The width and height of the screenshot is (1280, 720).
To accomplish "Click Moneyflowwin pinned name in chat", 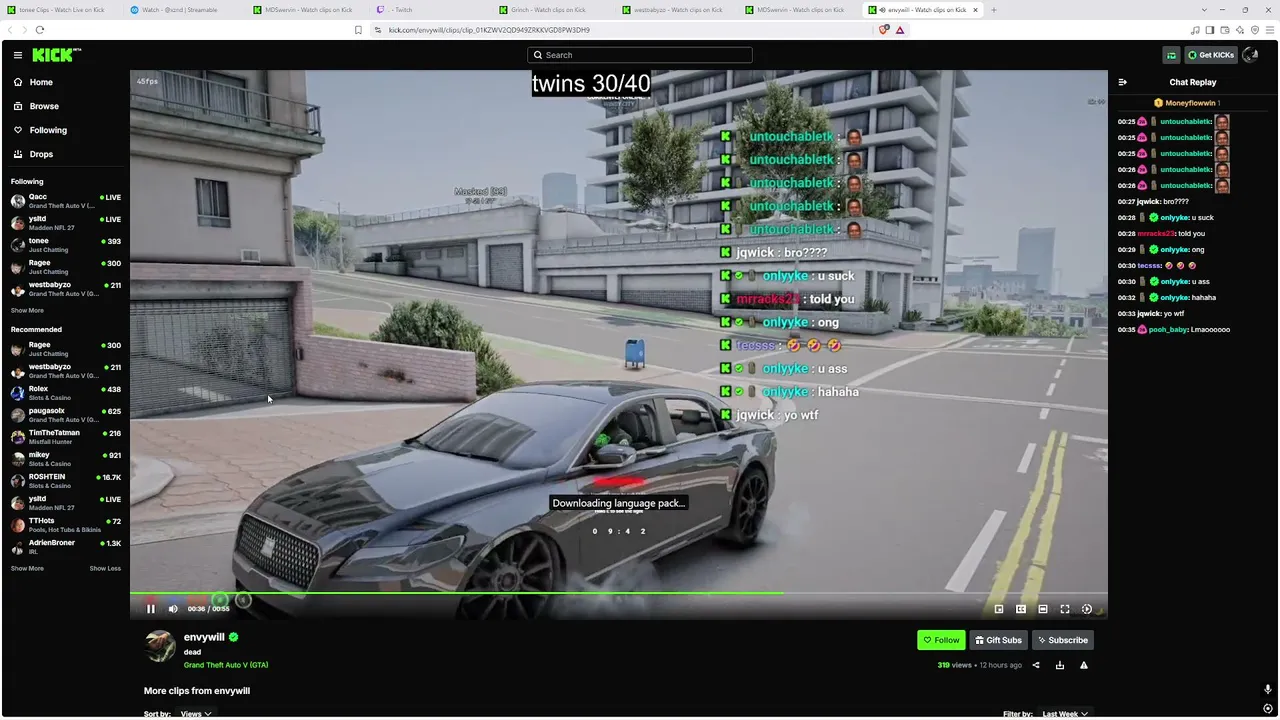I will [1189, 103].
